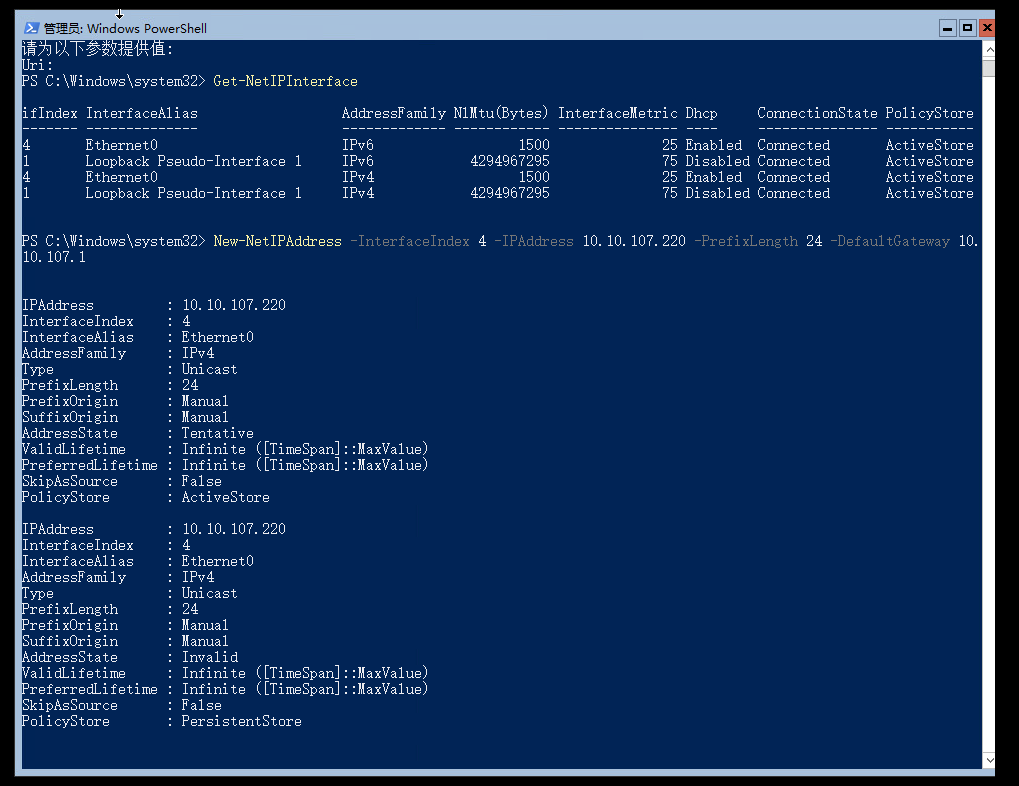Click the scrollbar up arrow
Screen dimensions: 1019x786
(989, 49)
